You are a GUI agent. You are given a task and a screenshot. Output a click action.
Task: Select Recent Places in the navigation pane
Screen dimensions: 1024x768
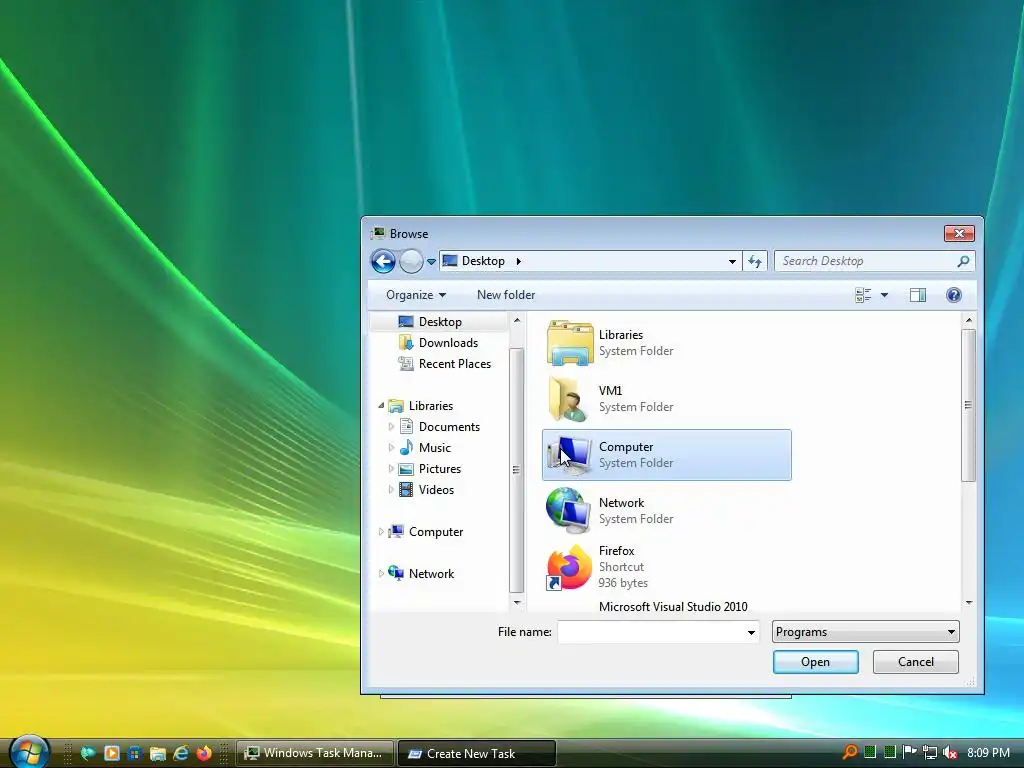point(455,364)
